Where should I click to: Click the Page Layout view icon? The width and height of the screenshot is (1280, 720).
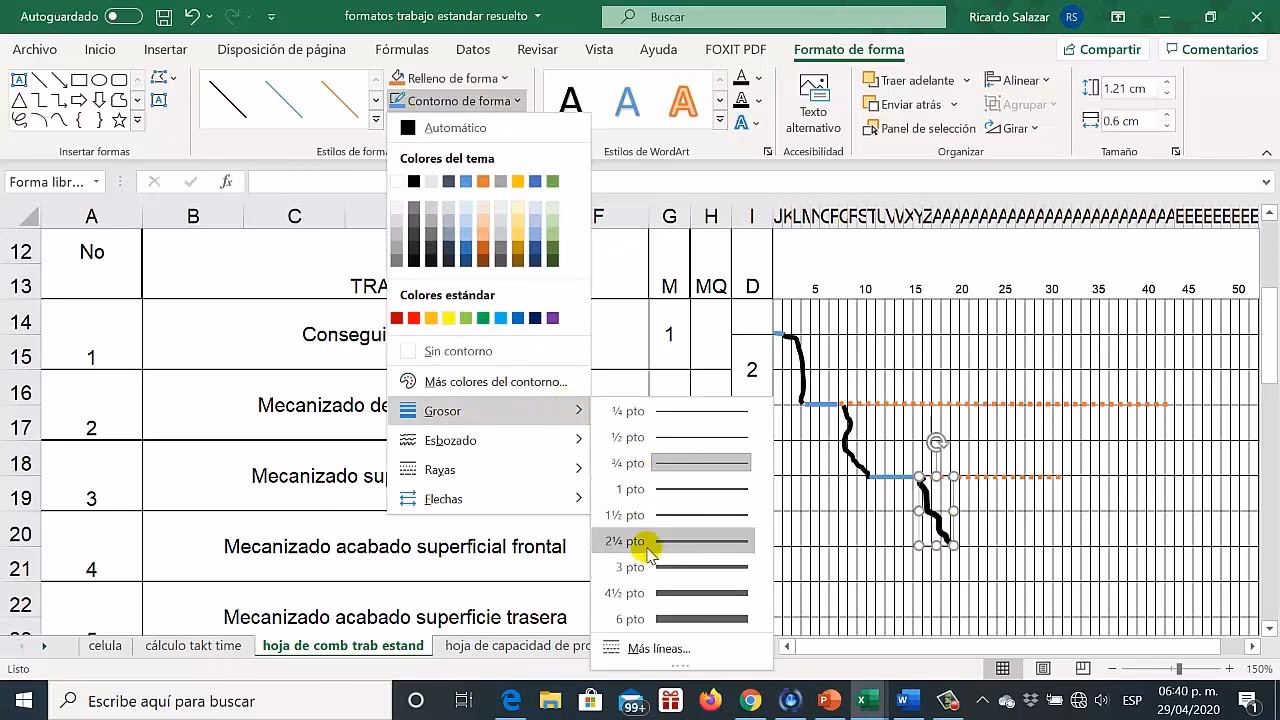[1042, 668]
